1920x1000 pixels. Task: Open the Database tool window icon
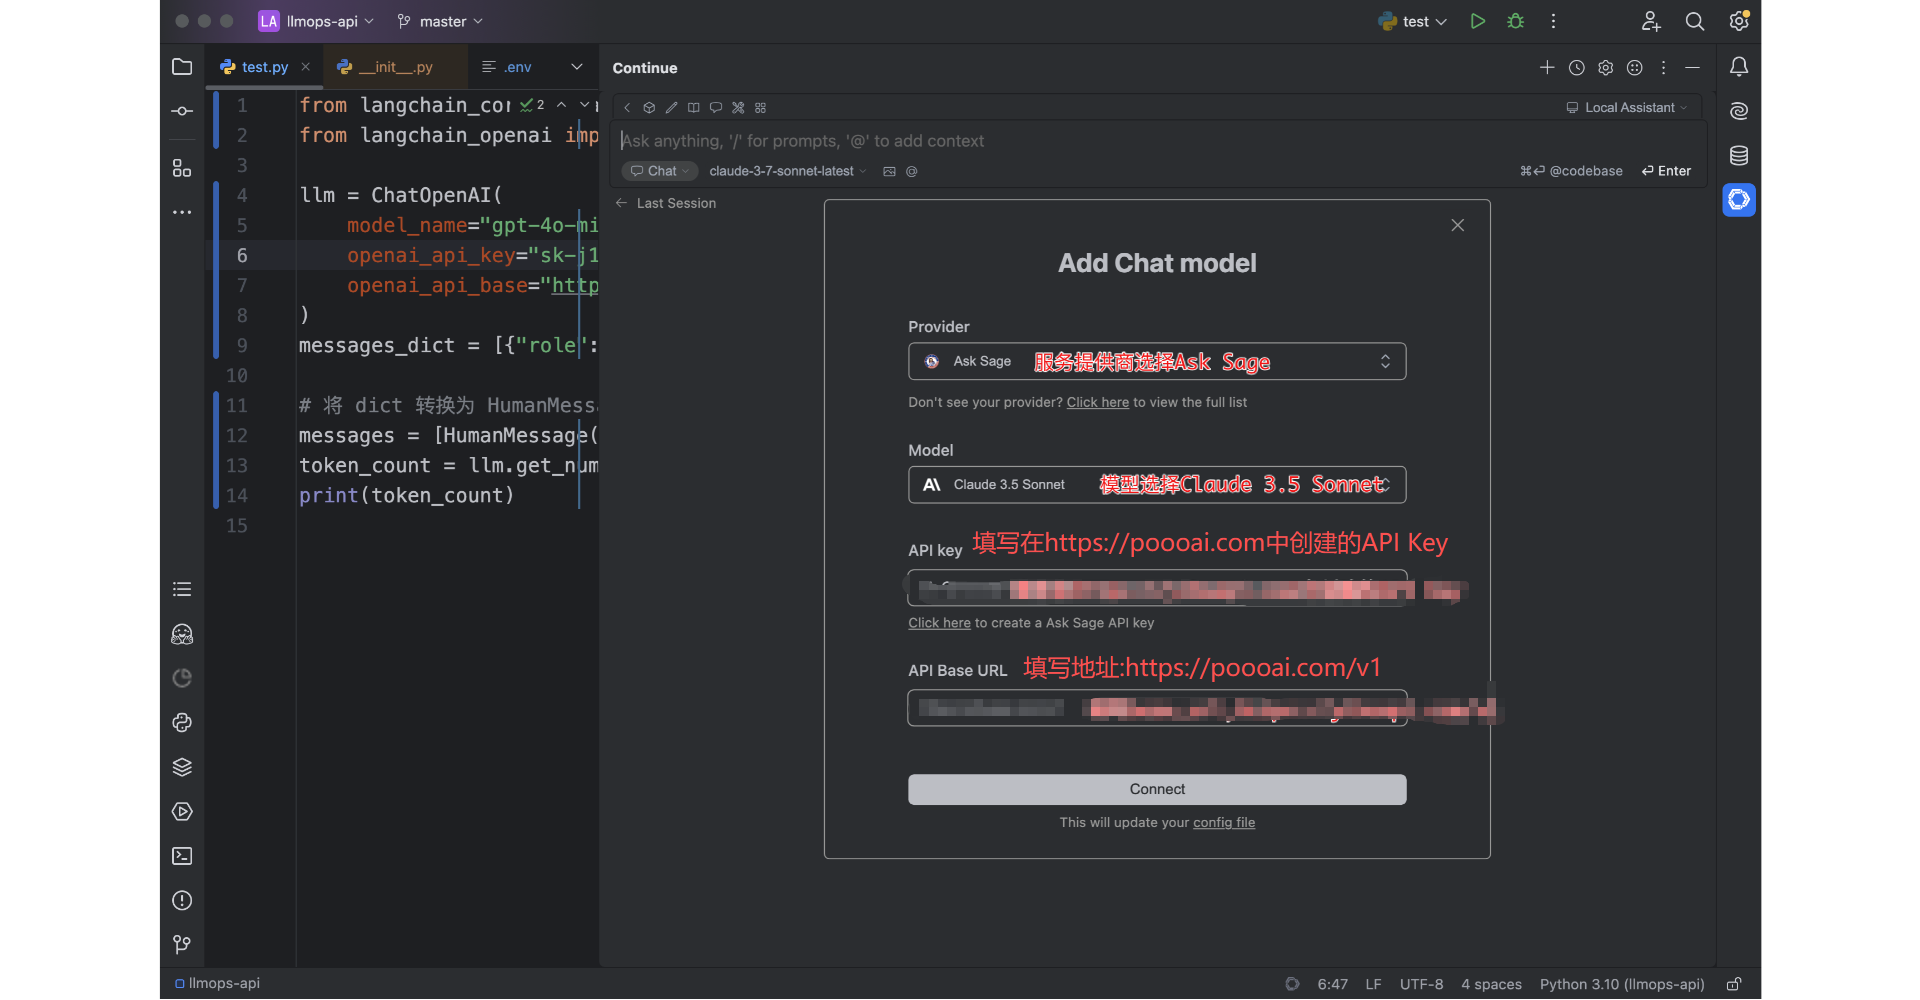click(1739, 156)
